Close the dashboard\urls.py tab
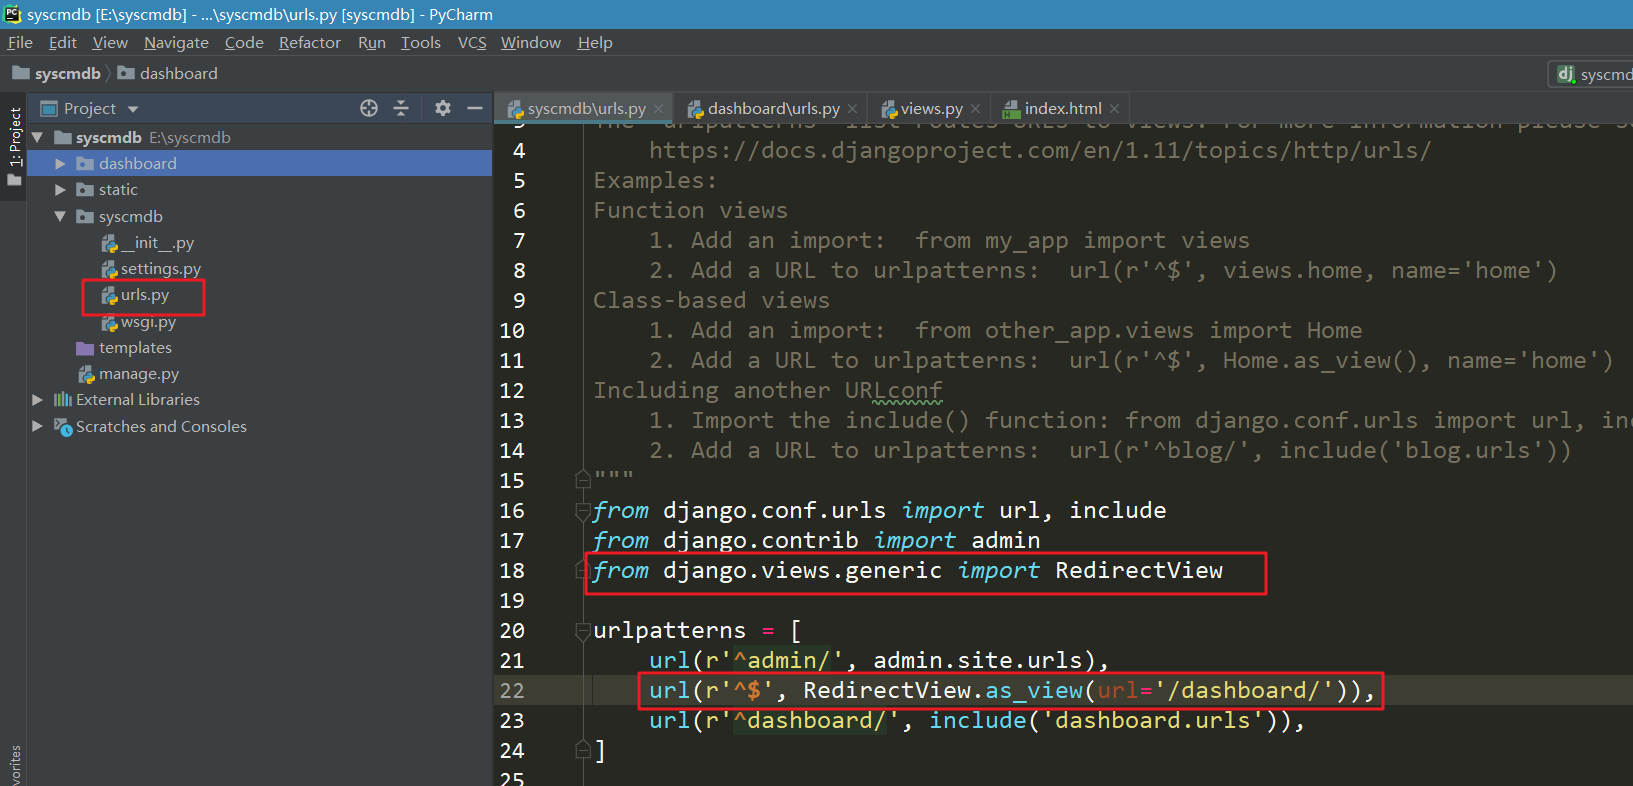Image resolution: width=1633 pixels, height=786 pixels. coord(852,109)
